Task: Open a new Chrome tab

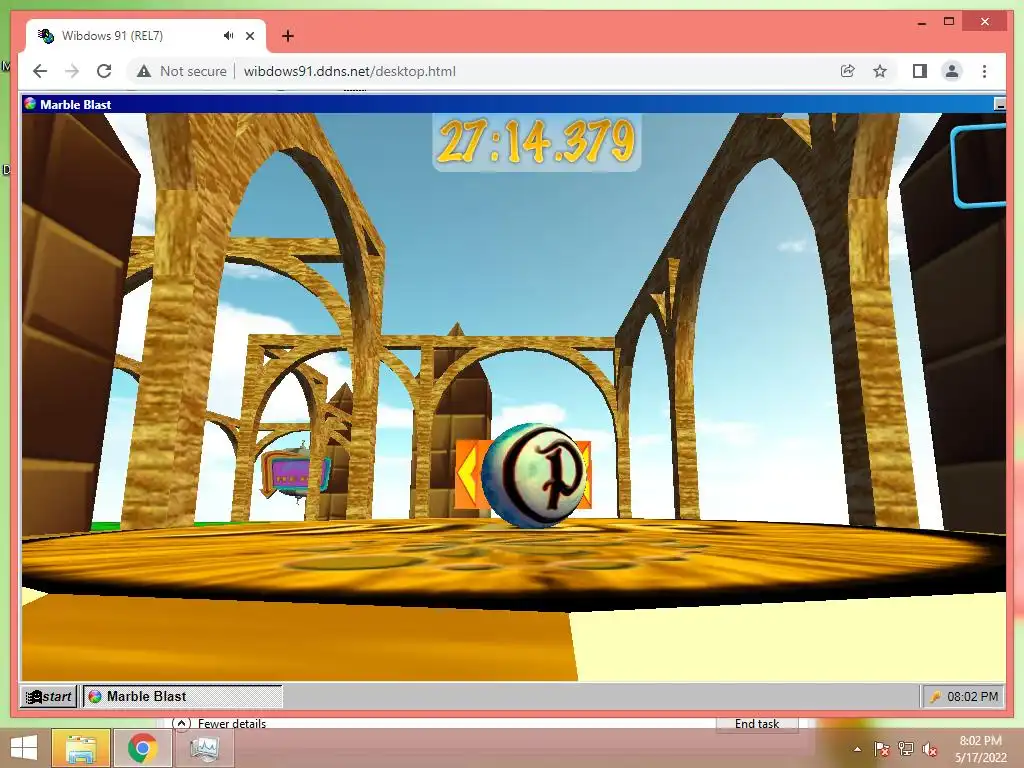Action: [287, 36]
